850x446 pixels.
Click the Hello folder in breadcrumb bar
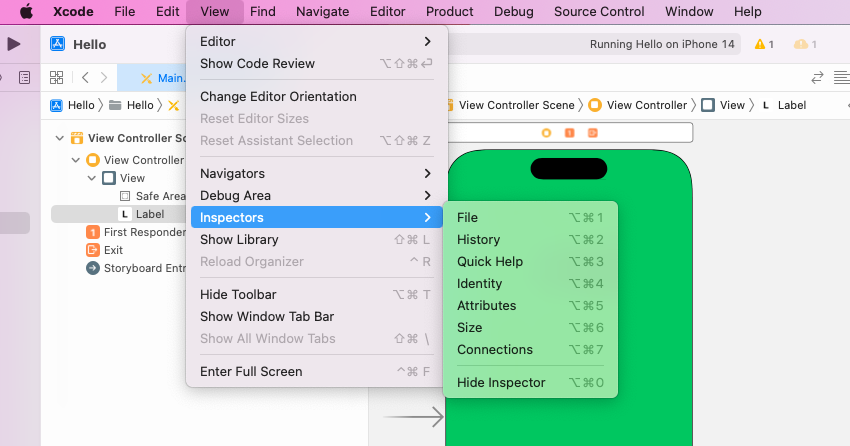click(131, 105)
